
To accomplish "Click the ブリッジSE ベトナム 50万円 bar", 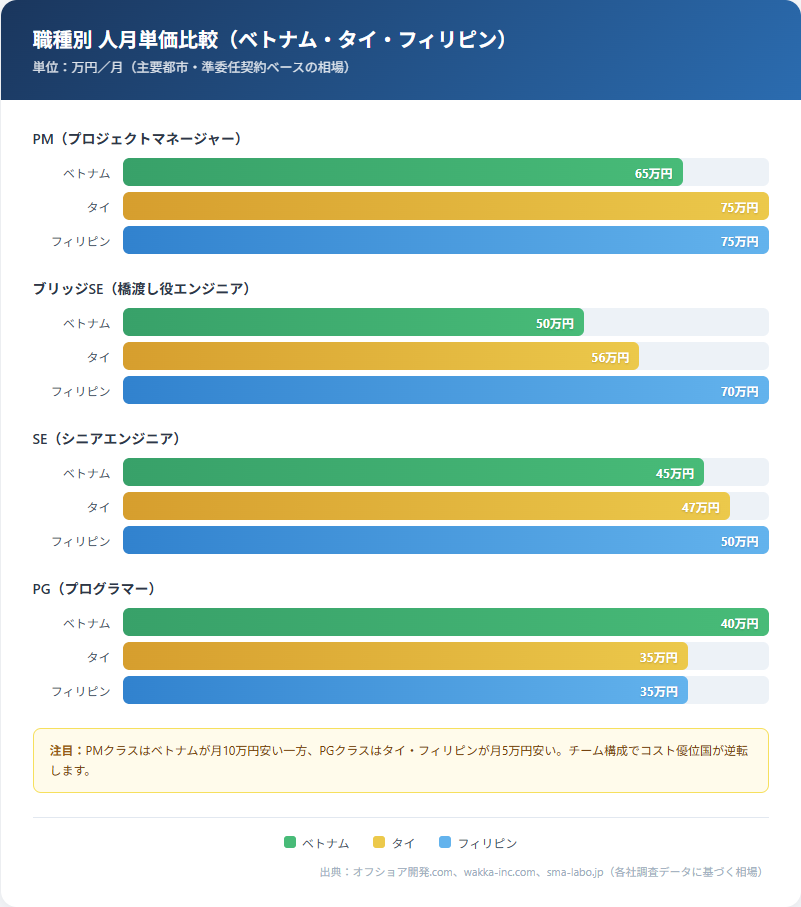I will coord(352,322).
